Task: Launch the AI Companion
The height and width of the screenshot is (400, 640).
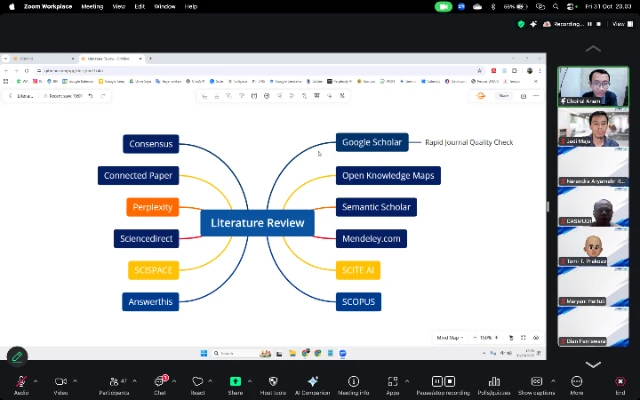Action: 312,382
